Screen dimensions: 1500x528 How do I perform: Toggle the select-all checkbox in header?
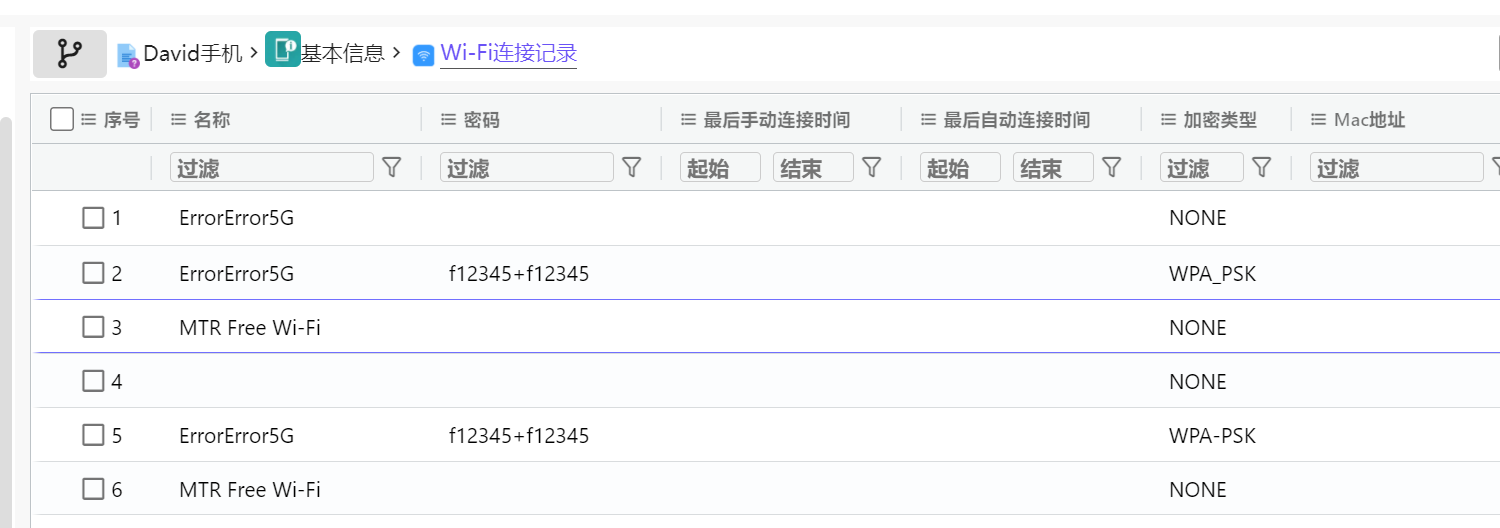(x=62, y=120)
